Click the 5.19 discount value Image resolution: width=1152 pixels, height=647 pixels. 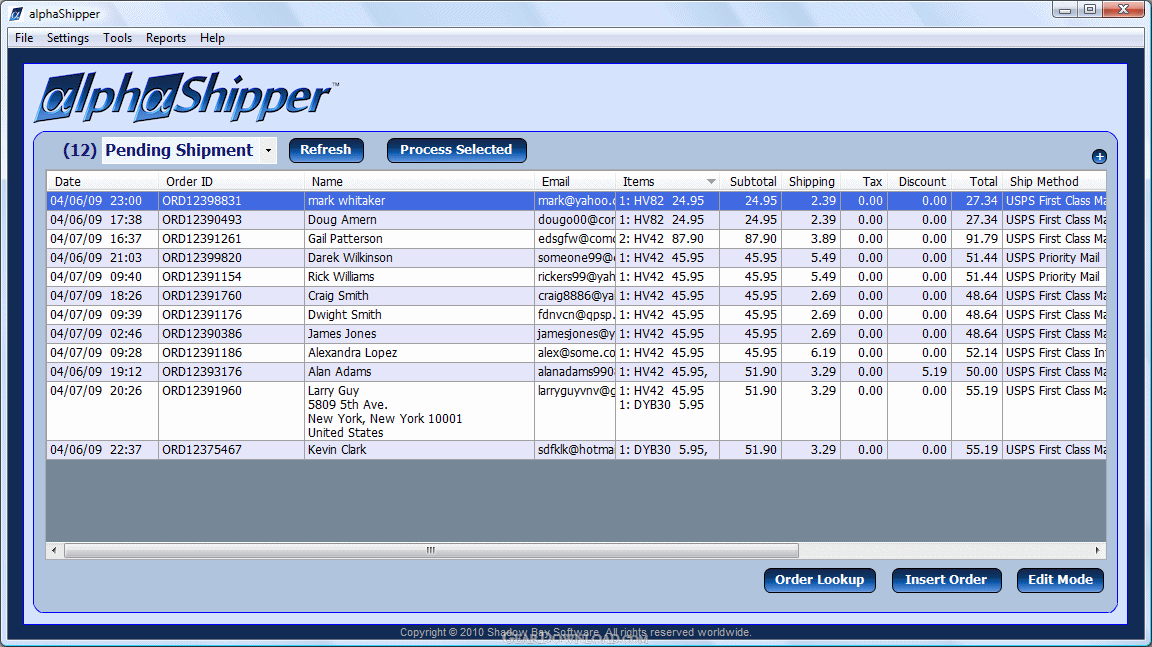[934, 372]
